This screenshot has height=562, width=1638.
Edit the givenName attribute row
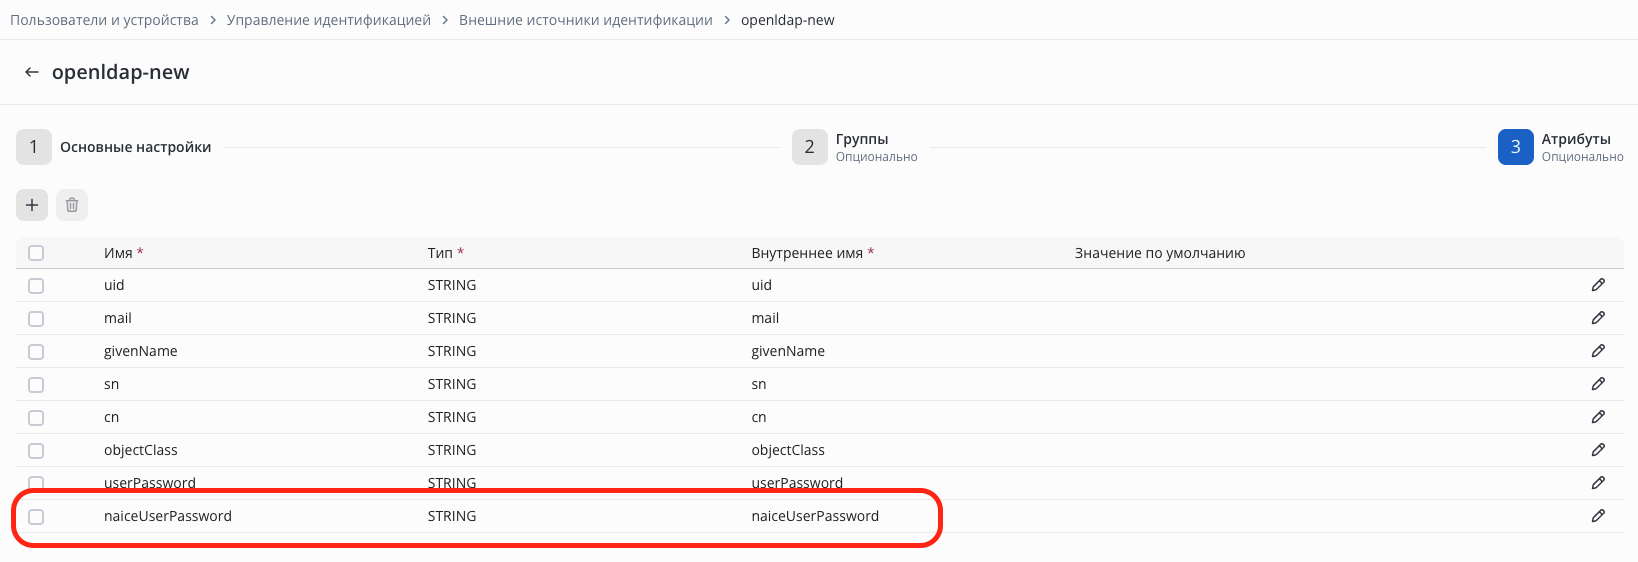(1598, 351)
